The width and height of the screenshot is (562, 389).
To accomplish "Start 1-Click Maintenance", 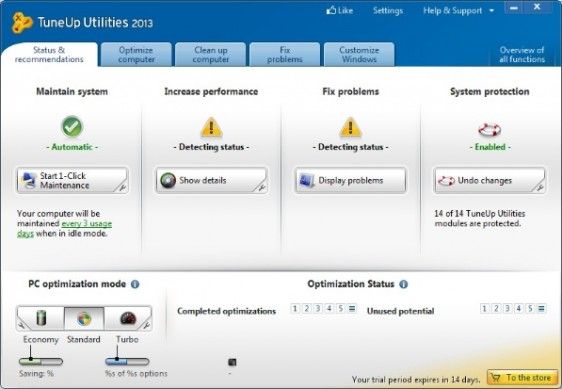I will pos(72,180).
